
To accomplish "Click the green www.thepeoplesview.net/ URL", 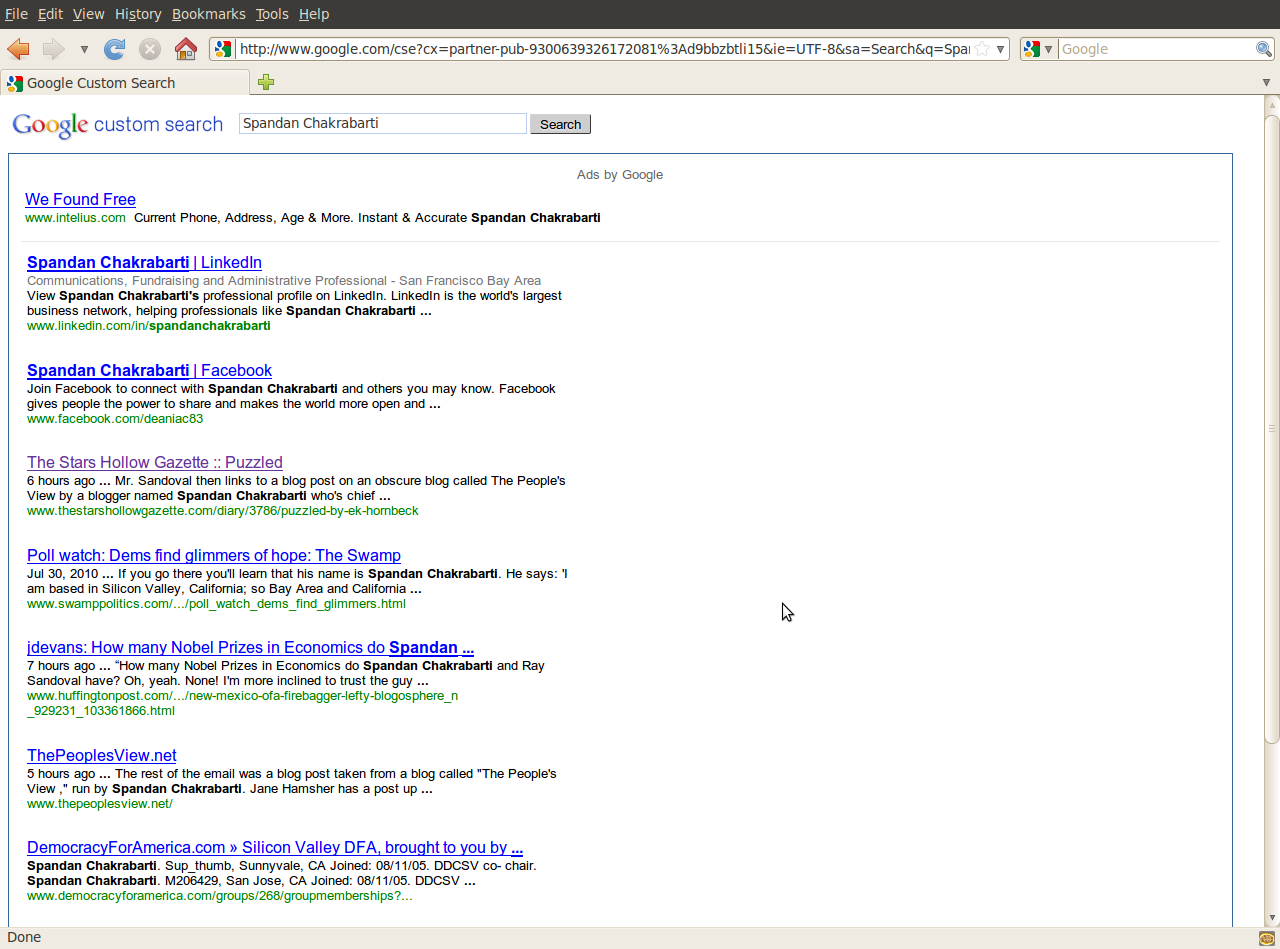I will click(x=100, y=804).
